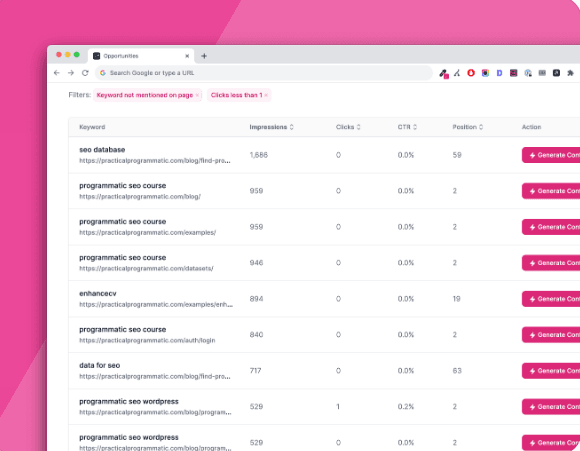The width and height of the screenshot is (580, 451).
Task: Generate content for the /examples/ programmatic seo course row
Action: [x=551, y=227]
